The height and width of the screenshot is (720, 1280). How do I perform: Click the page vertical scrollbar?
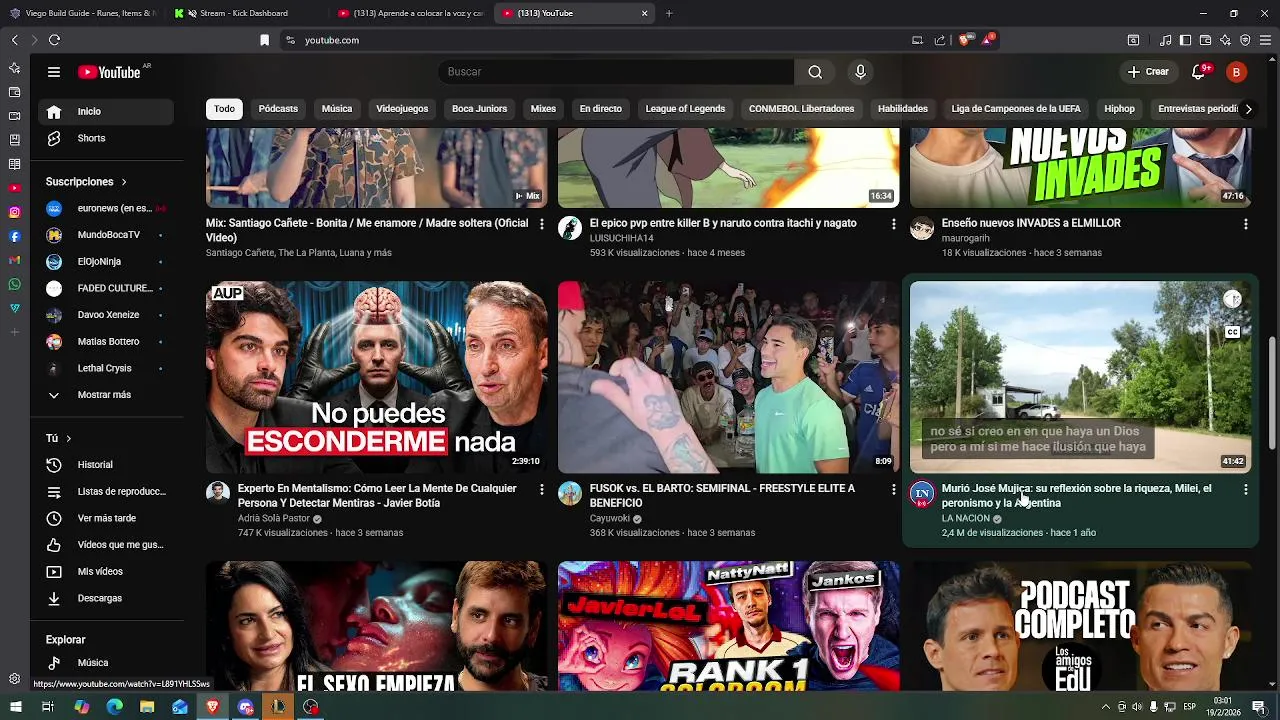click(x=1272, y=395)
